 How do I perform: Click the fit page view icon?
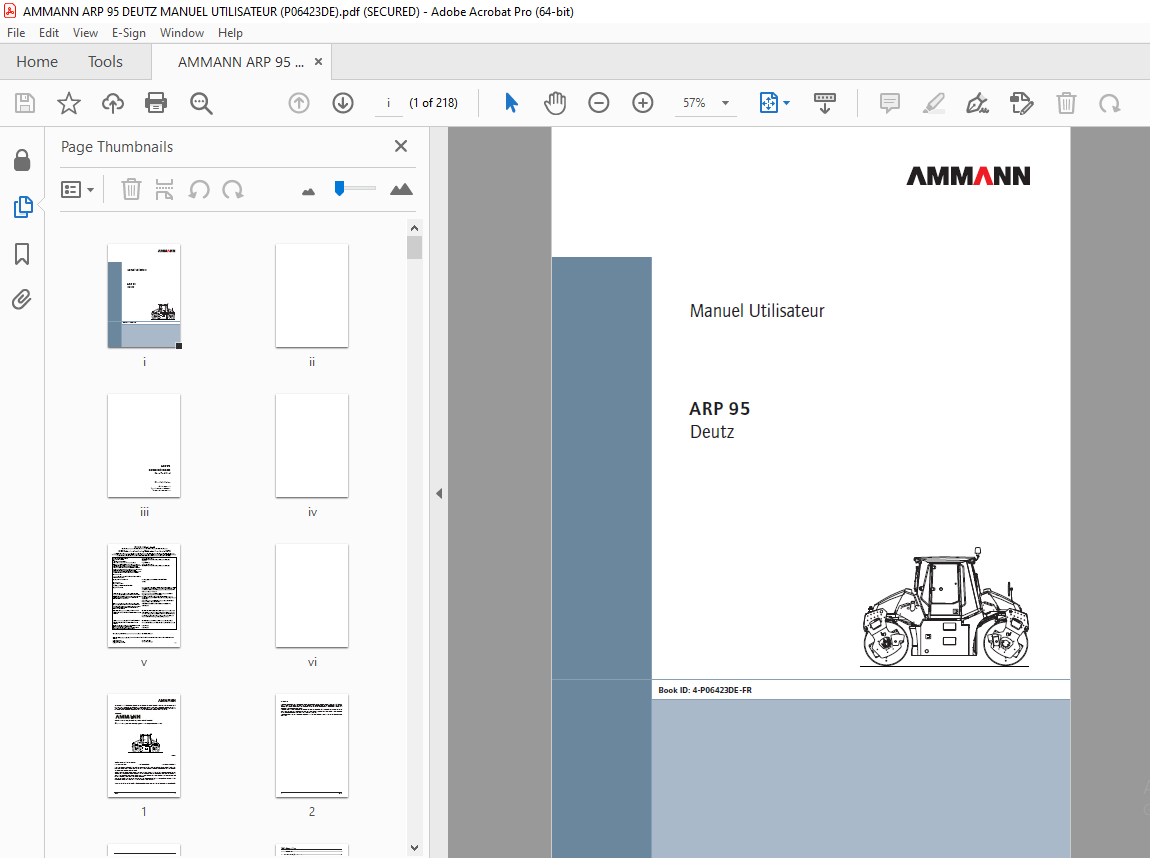[768, 103]
